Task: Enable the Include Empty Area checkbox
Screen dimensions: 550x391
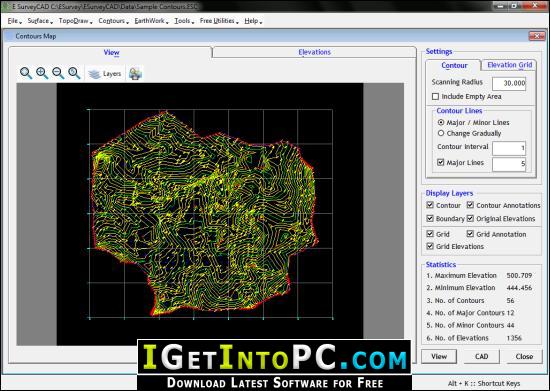Action: pyautogui.click(x=435, y=96)
